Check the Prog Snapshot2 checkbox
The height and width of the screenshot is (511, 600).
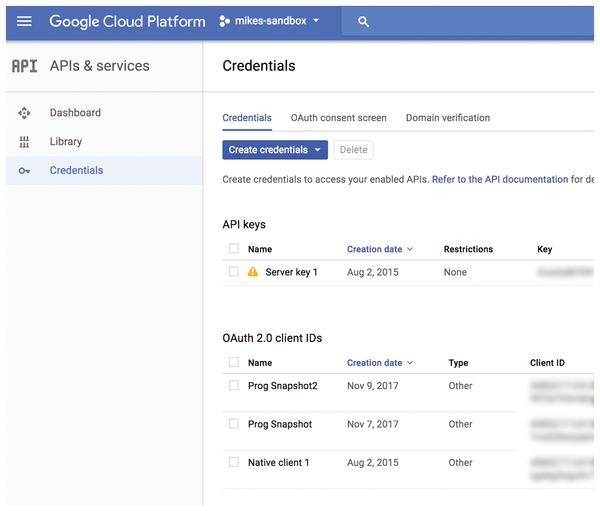(x=233, y=385)
